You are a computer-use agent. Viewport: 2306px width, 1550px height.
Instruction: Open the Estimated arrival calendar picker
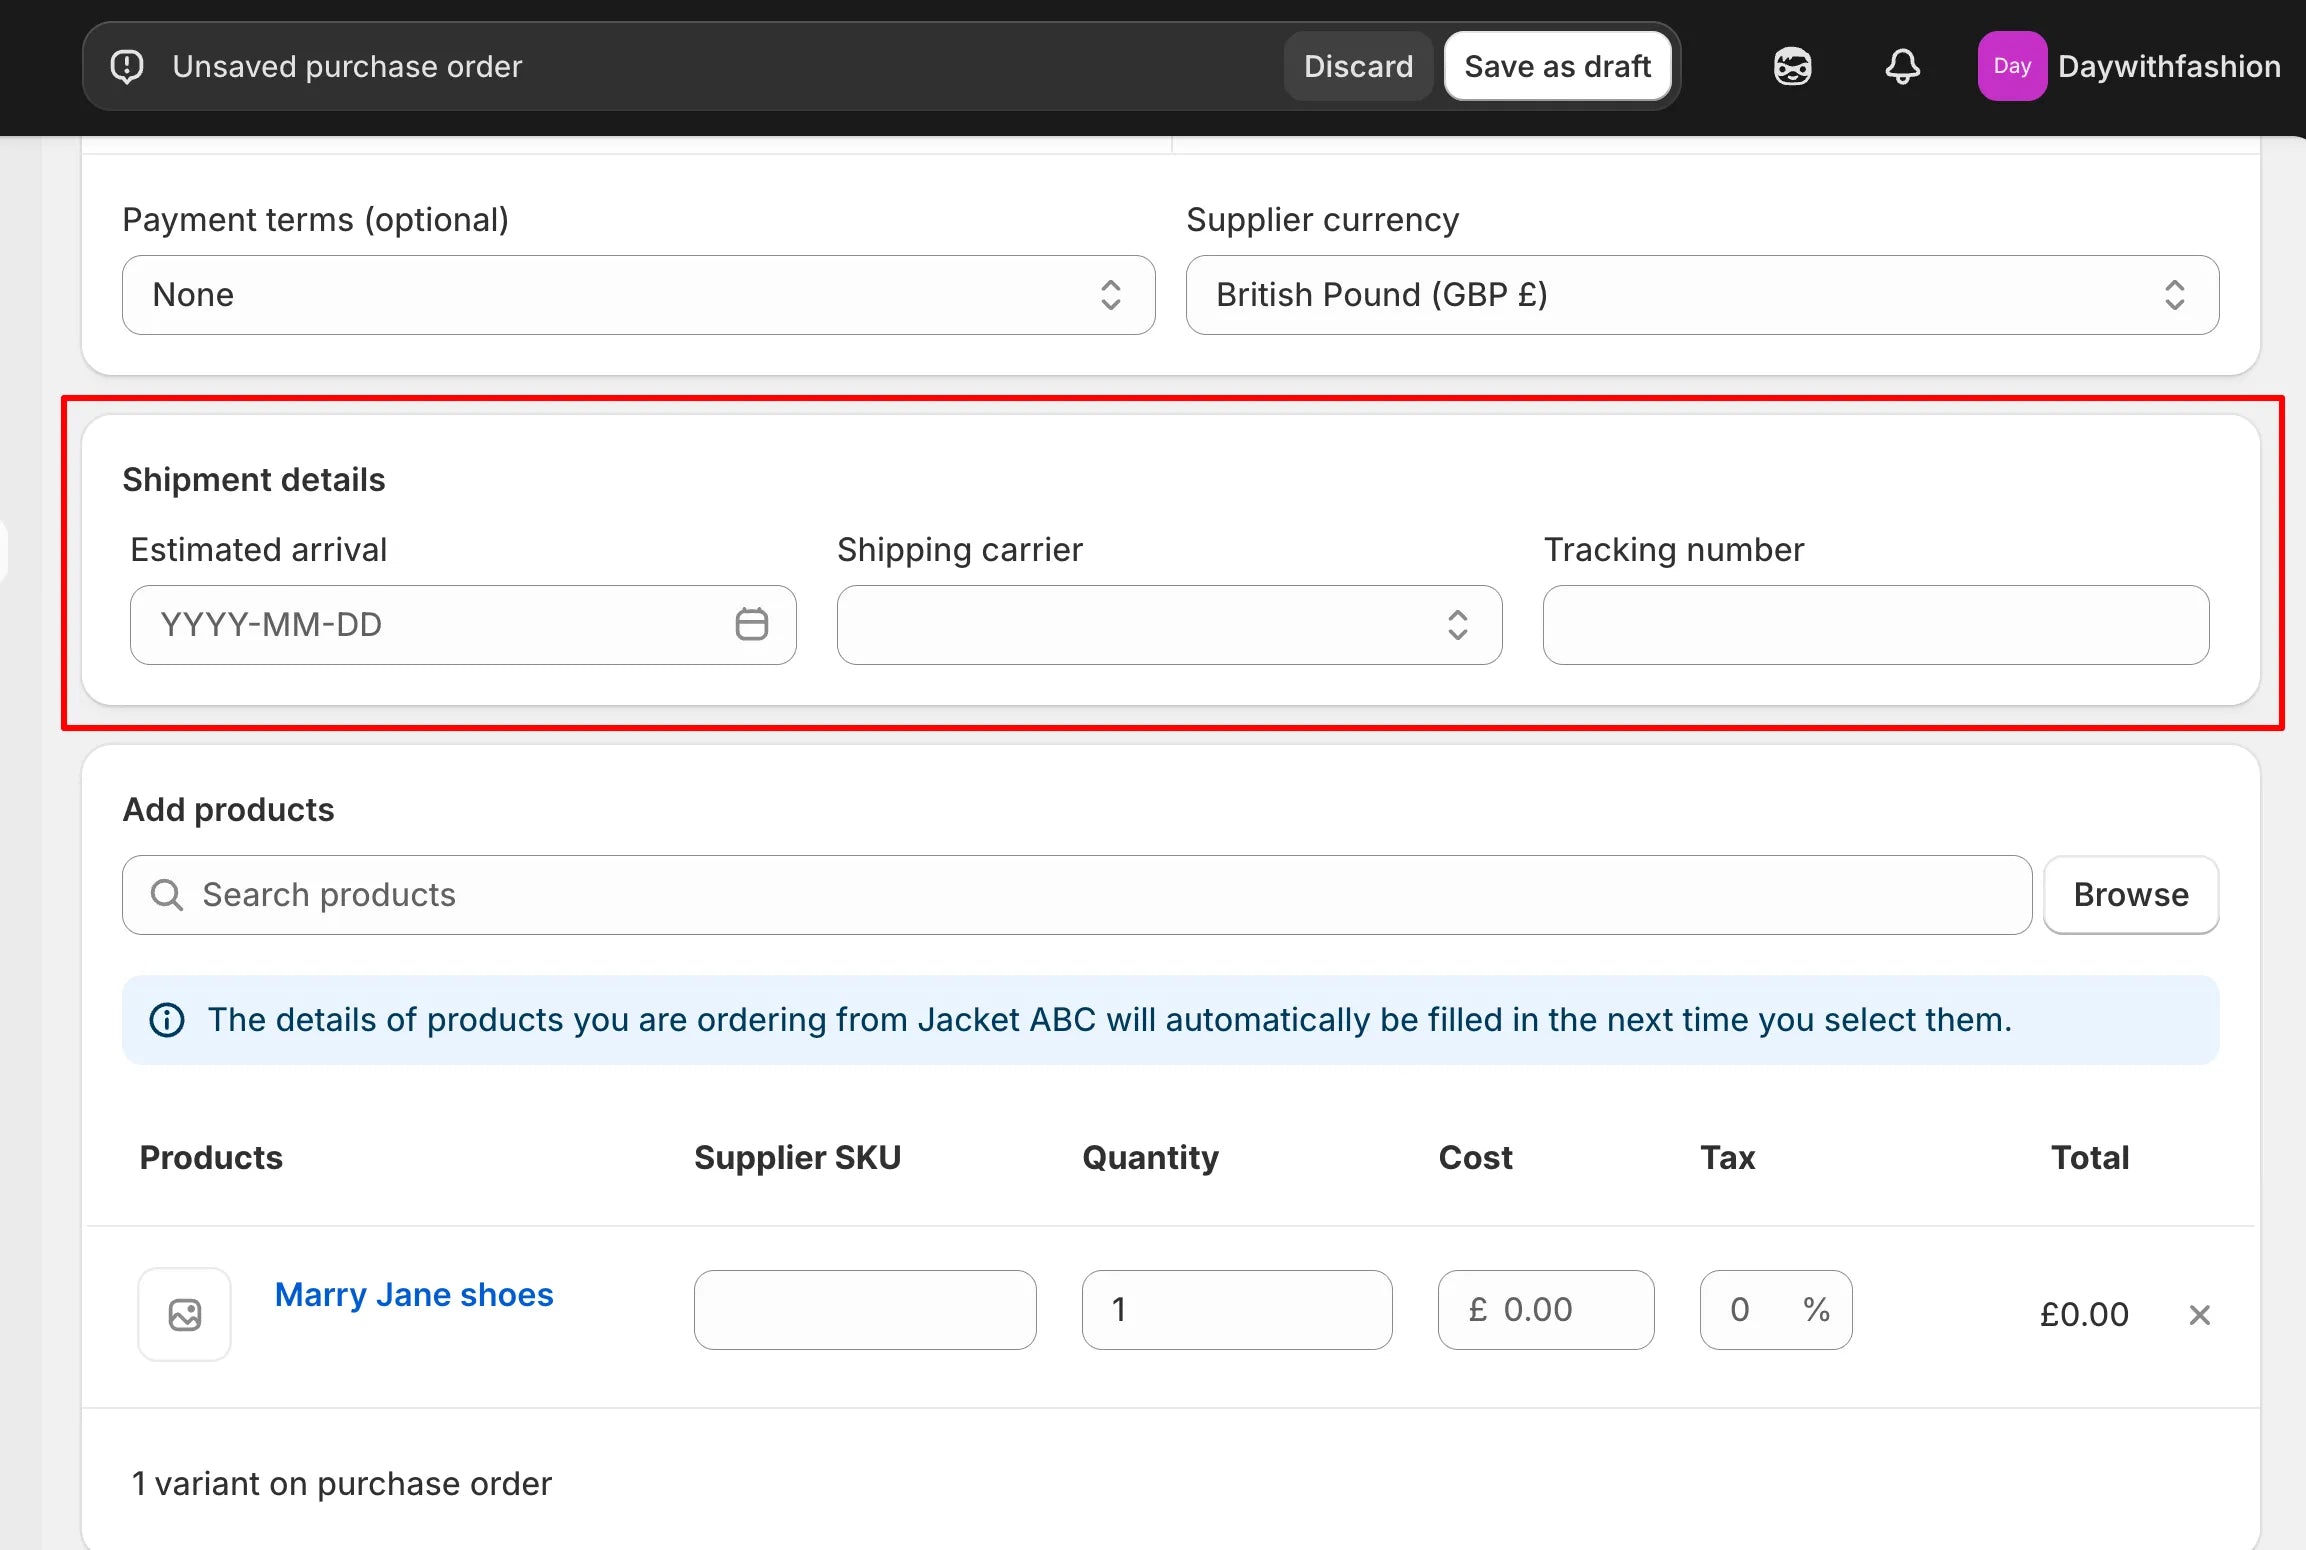tap(751, 624)
